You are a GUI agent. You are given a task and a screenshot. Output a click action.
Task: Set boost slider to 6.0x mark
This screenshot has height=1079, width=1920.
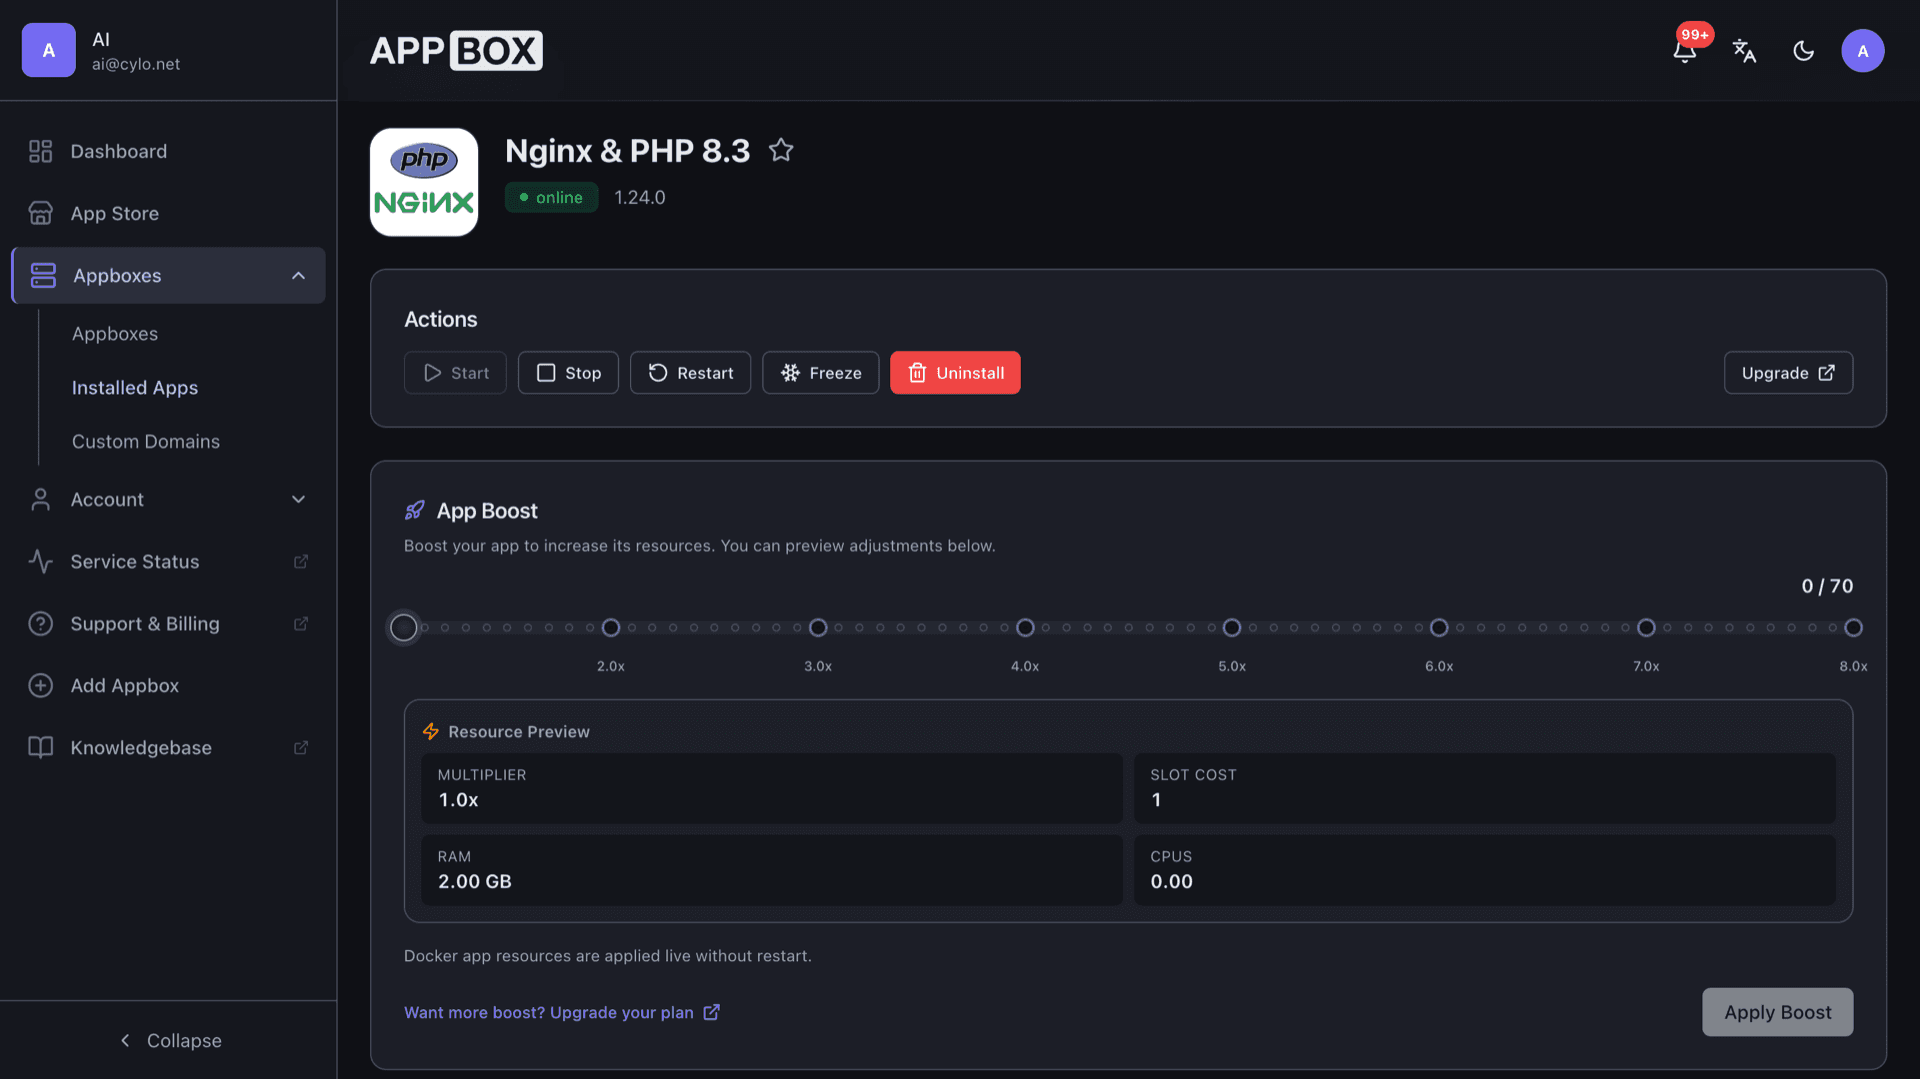[1439, 627]
